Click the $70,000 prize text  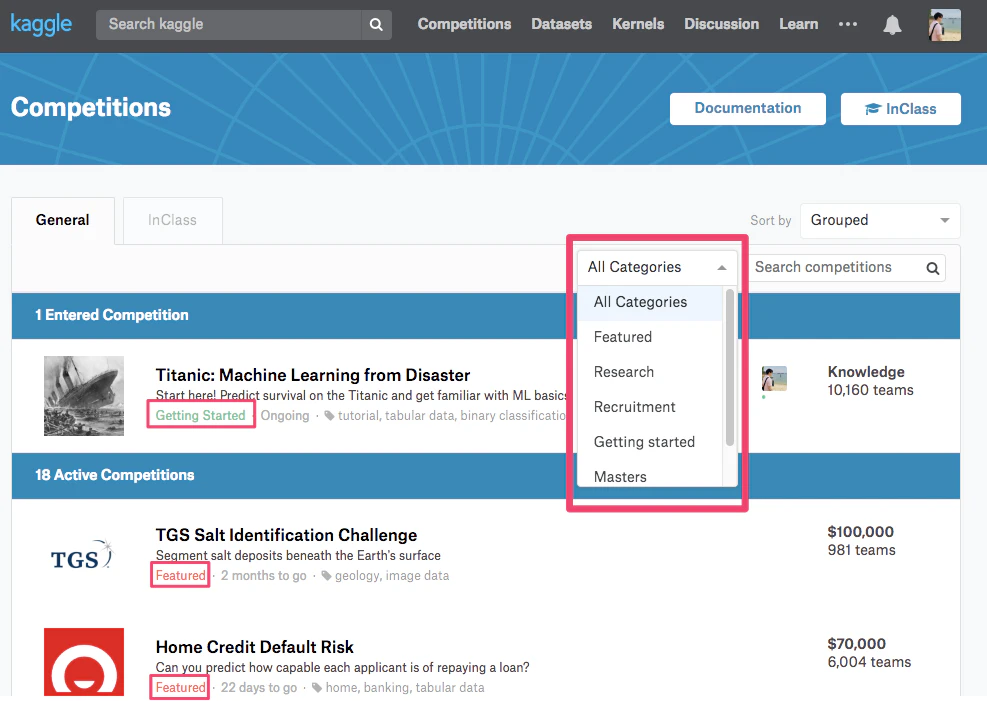click(857, 644)
